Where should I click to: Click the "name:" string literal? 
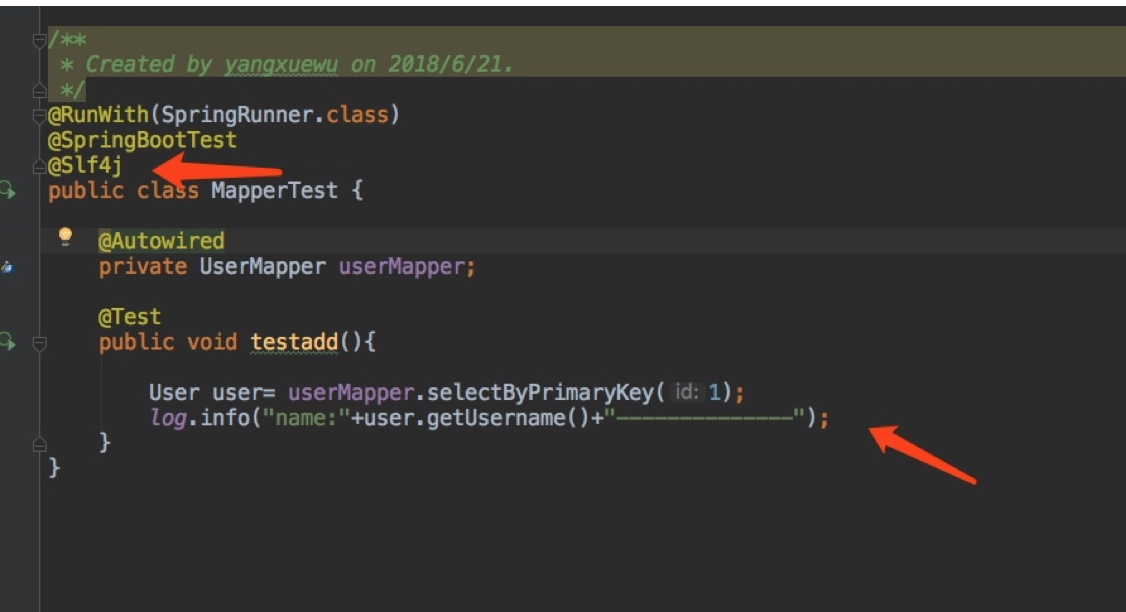click(307, 418)
